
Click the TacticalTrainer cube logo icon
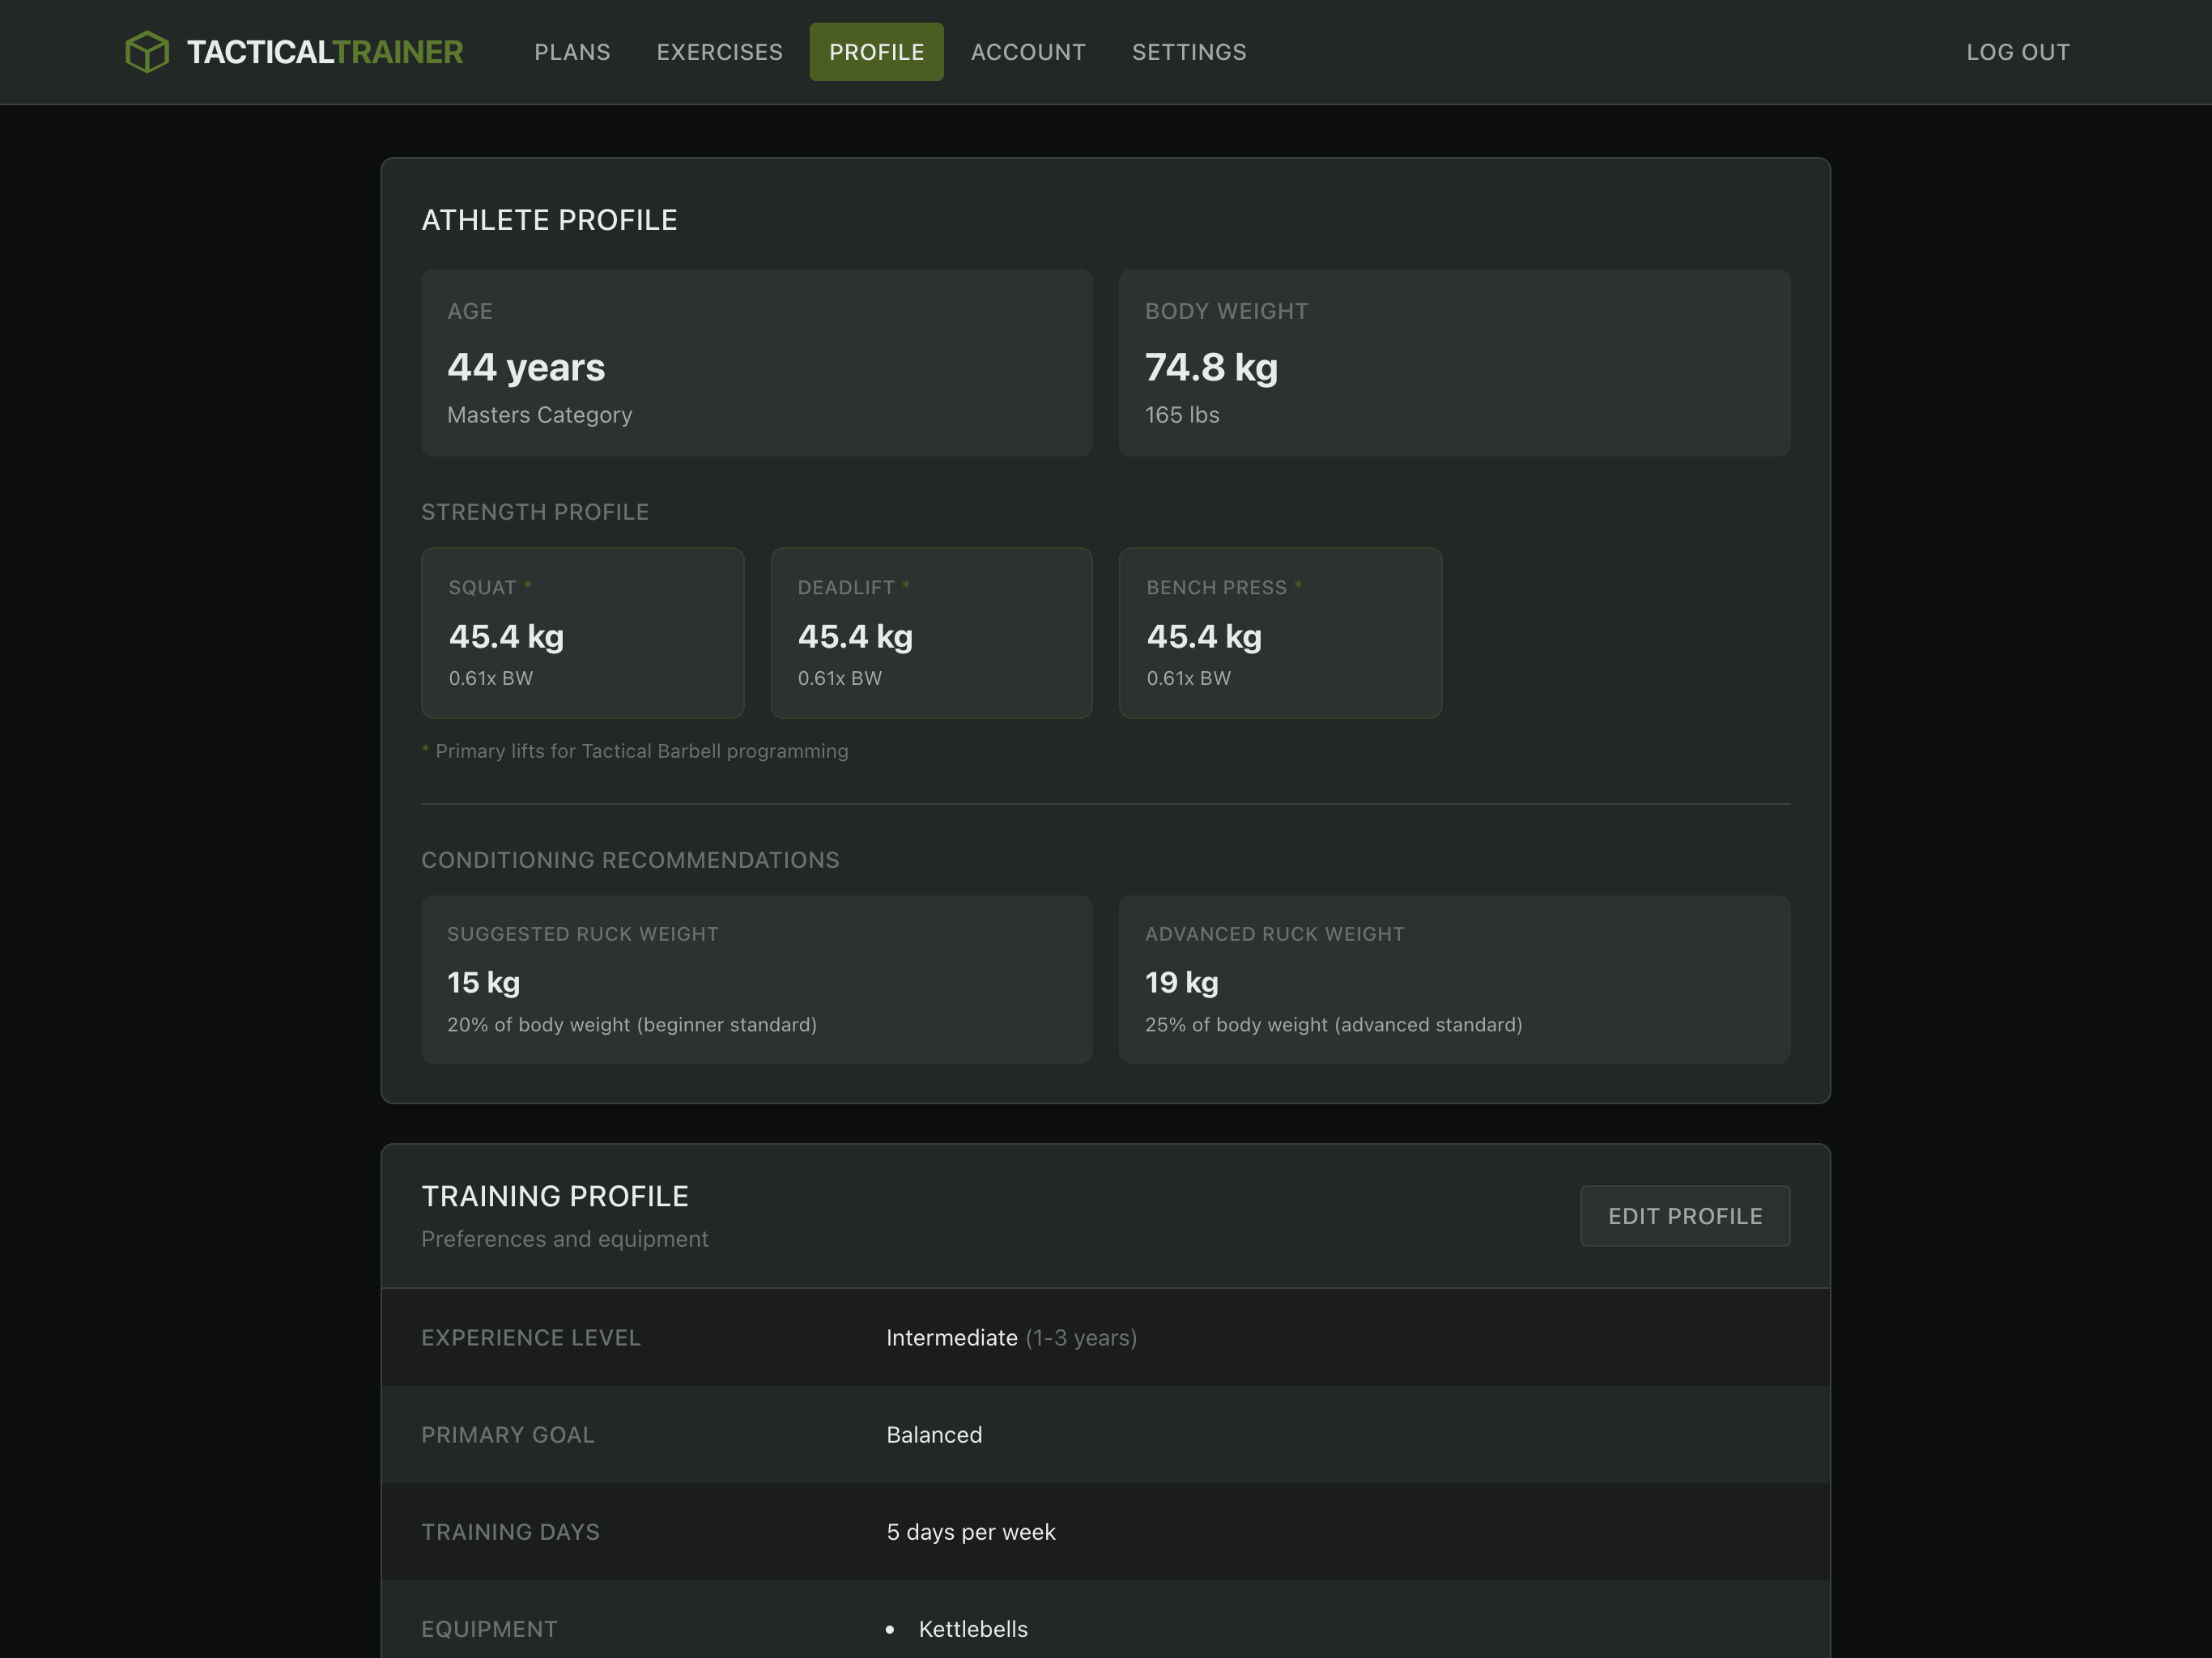(x=147, y=52)
